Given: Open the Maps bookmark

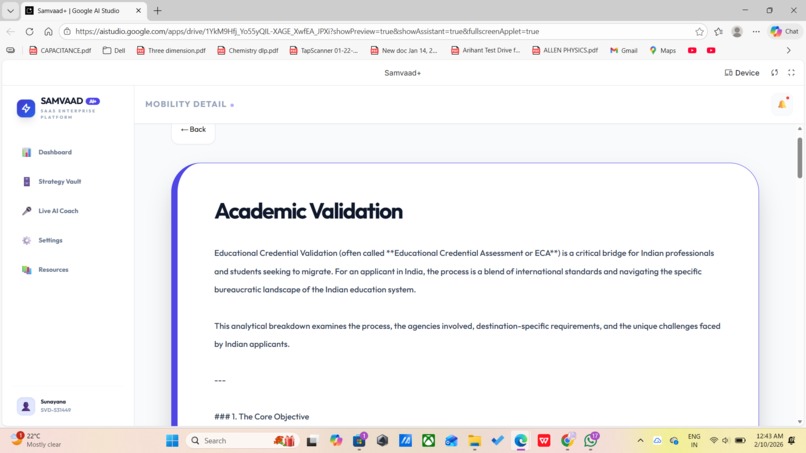Looking at the screenshot, I should coord(662,50).
